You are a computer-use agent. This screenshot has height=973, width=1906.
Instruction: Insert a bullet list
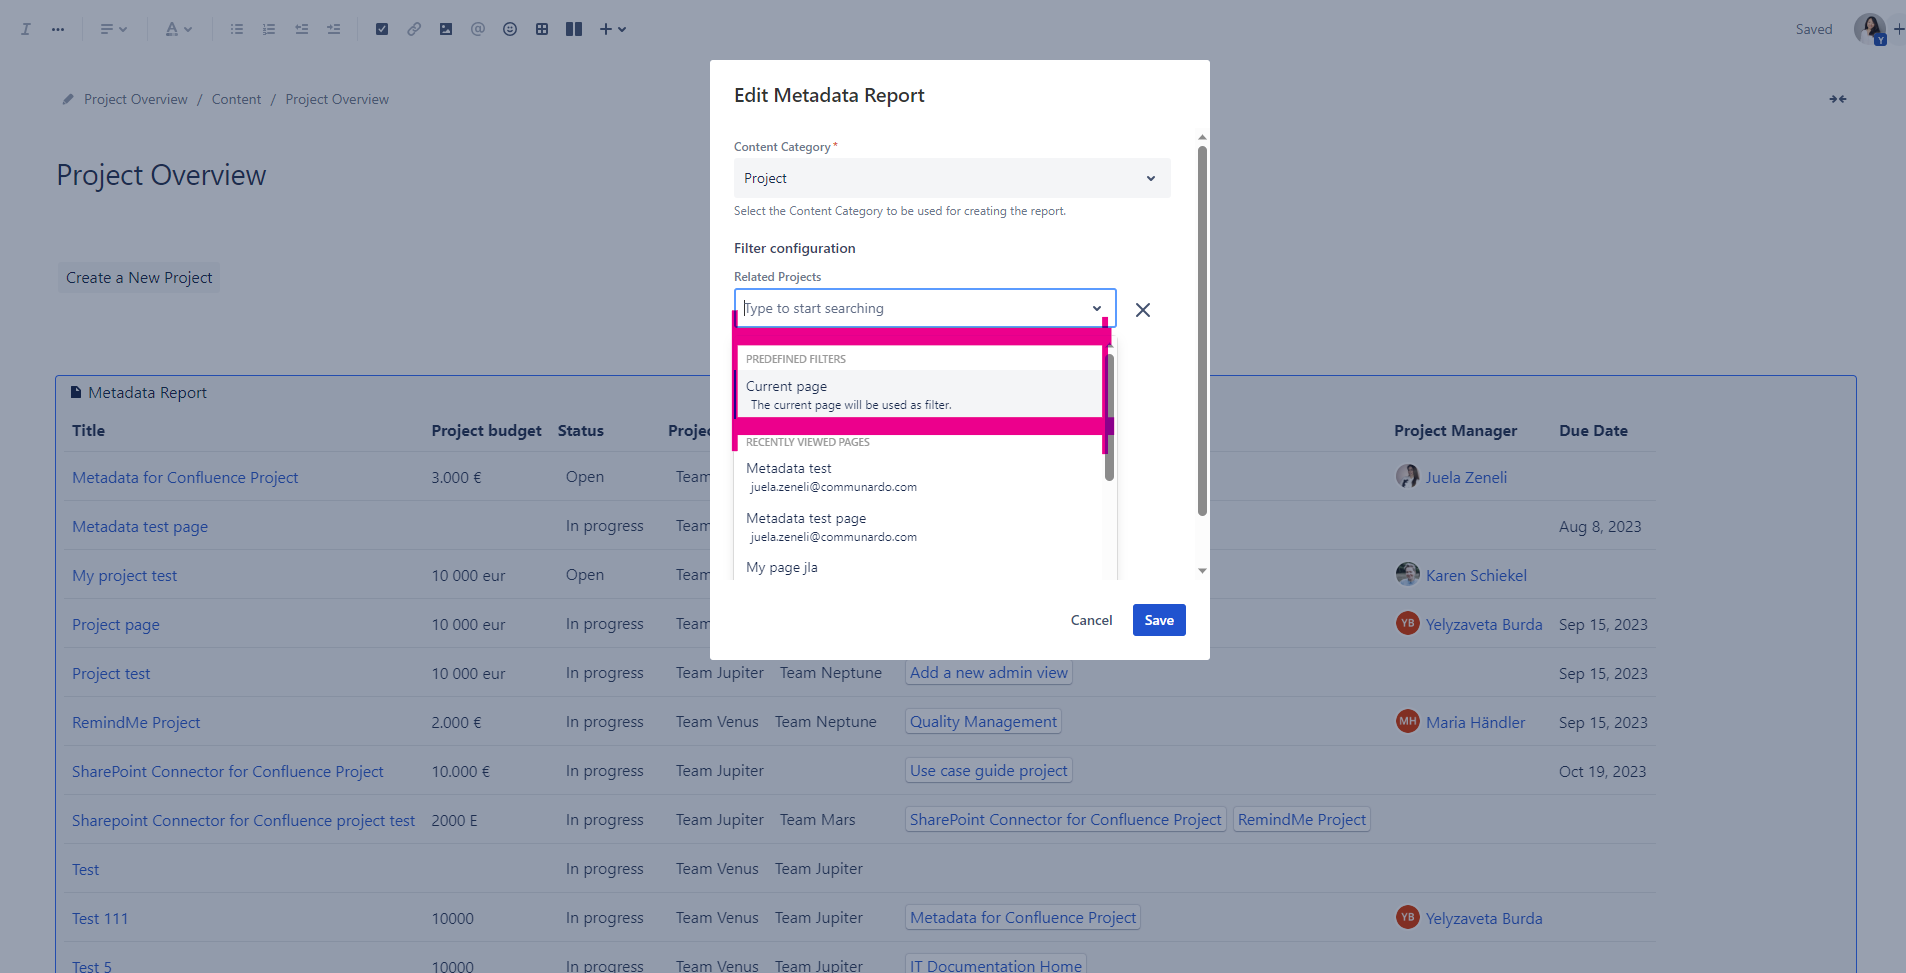click(237, 29)
